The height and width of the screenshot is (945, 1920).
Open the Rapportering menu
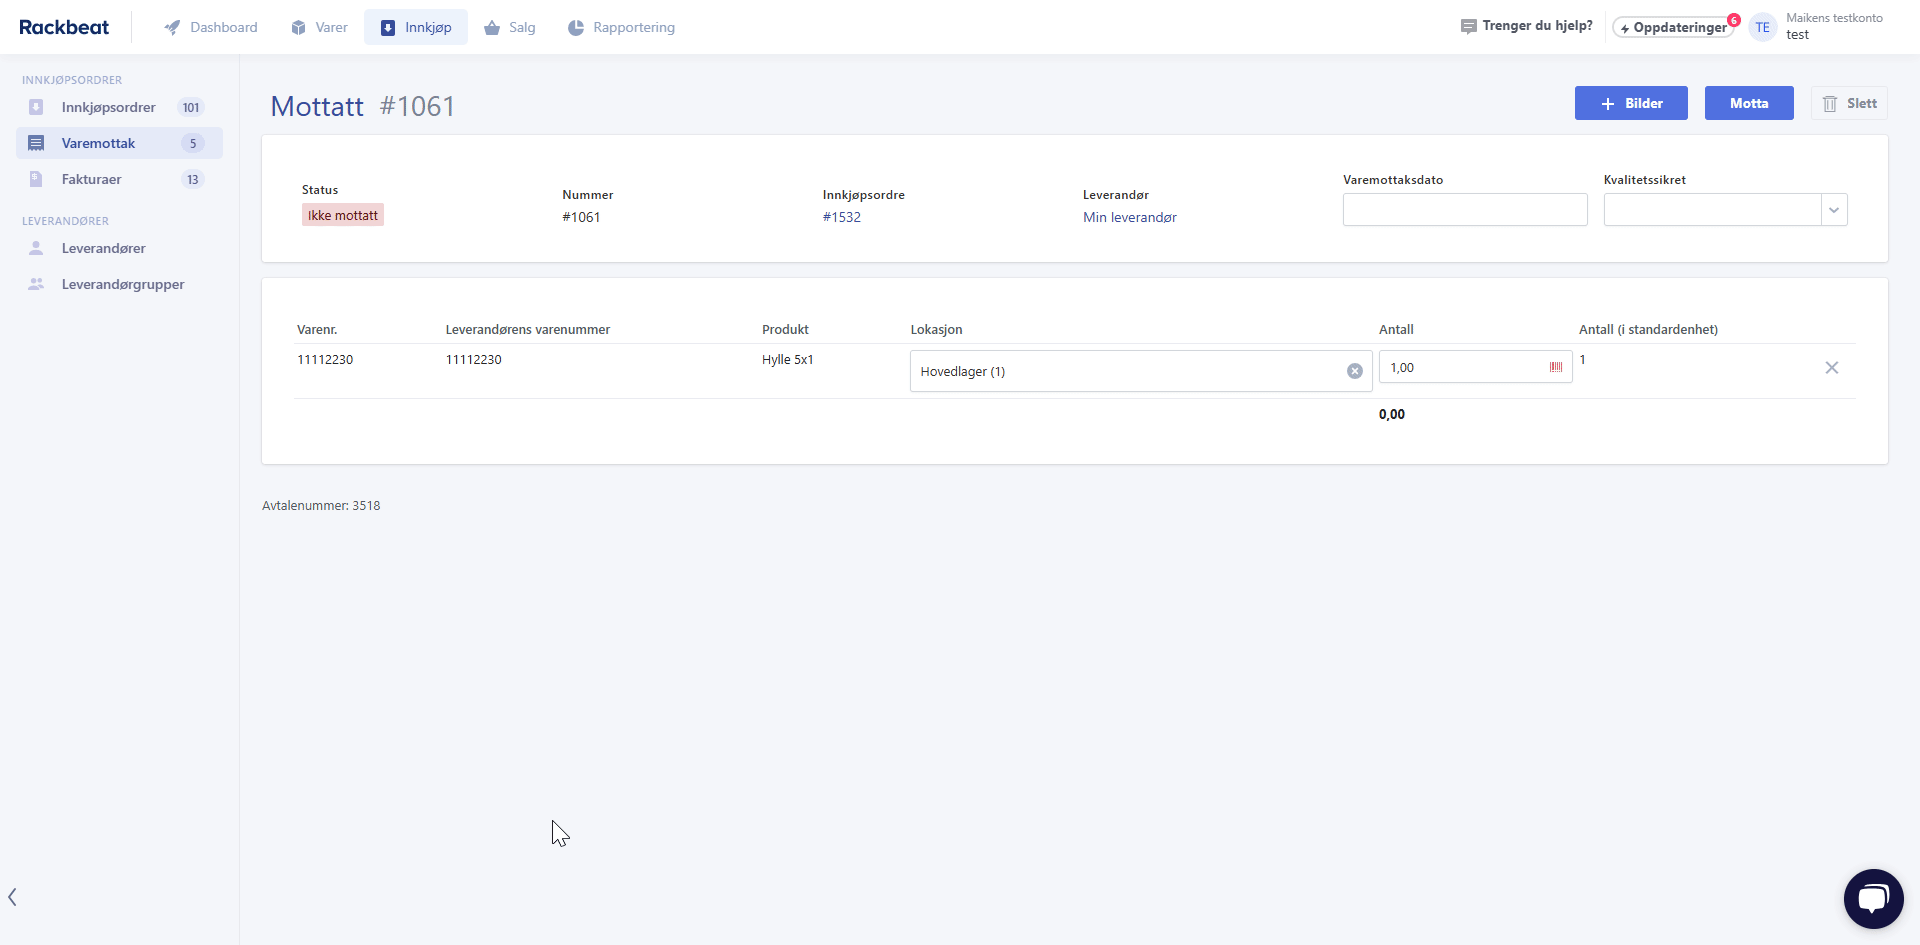(x=621, y=27)
